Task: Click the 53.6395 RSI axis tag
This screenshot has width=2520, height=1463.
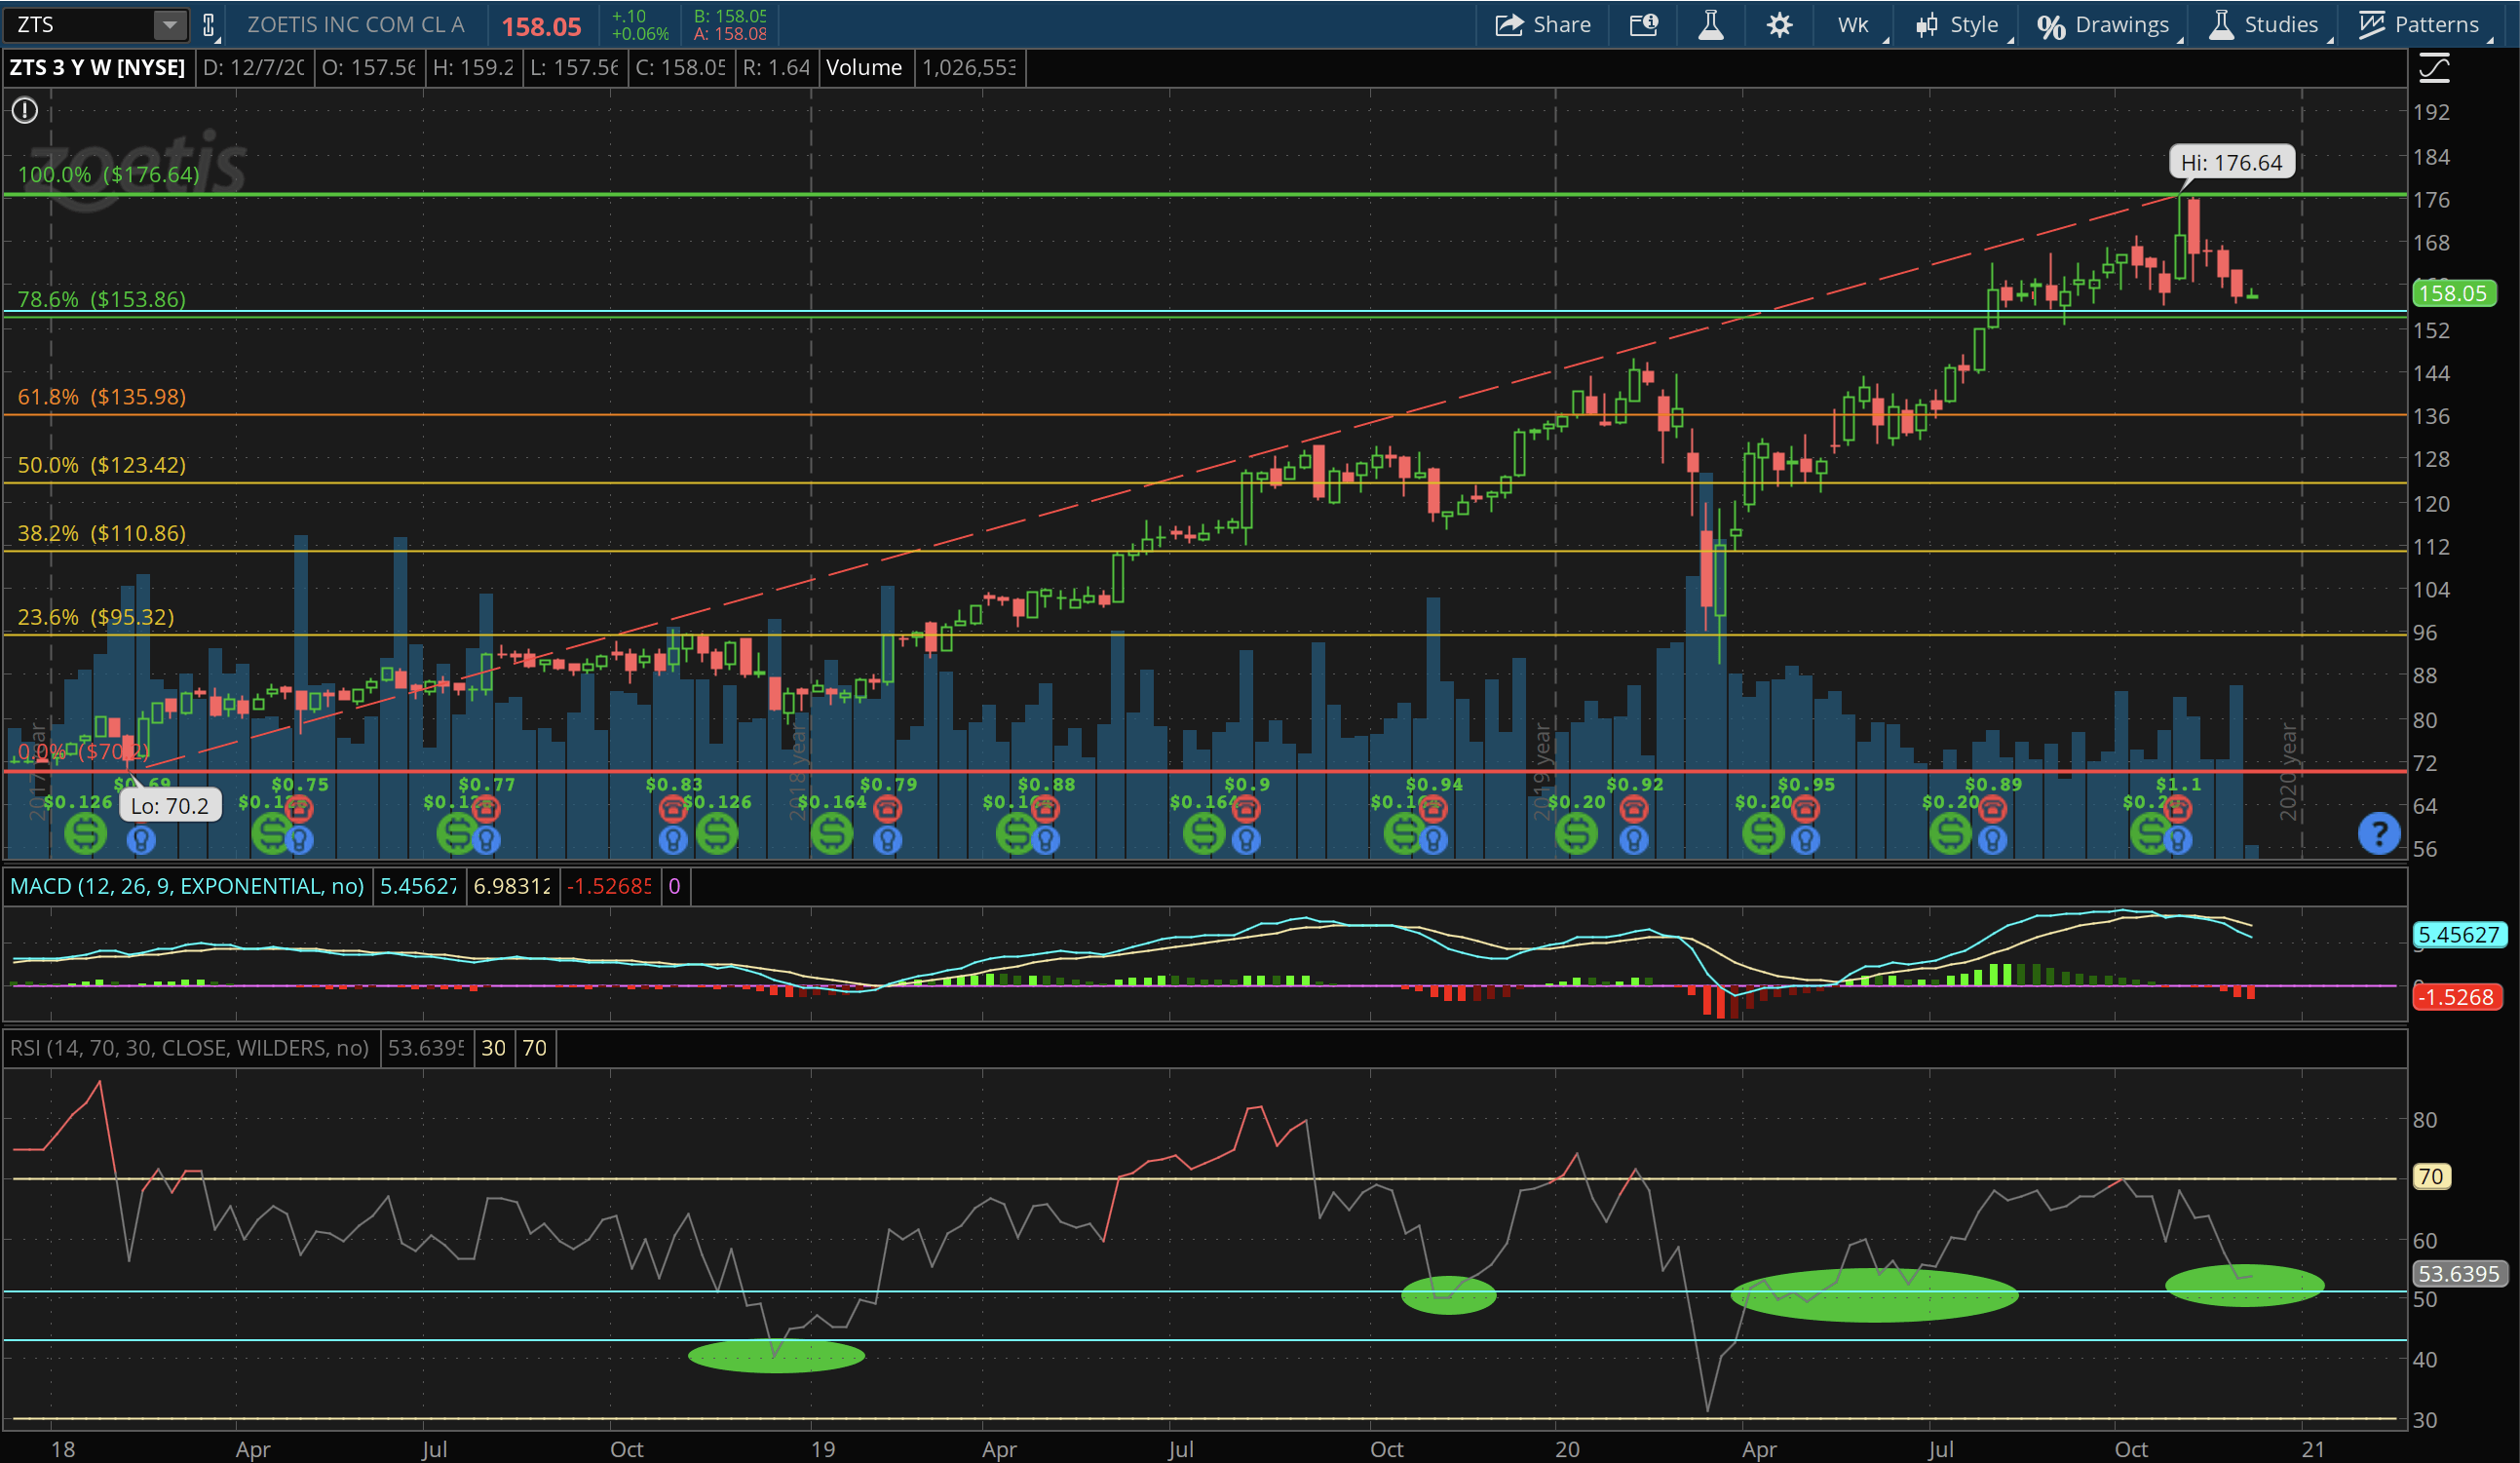Action: 2460,1274
